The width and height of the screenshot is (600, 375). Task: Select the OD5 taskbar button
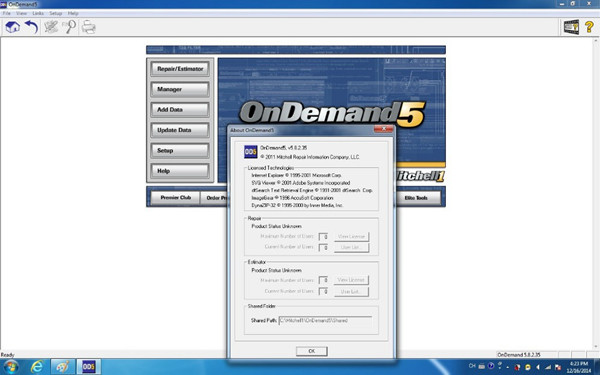tap(89, 367)
